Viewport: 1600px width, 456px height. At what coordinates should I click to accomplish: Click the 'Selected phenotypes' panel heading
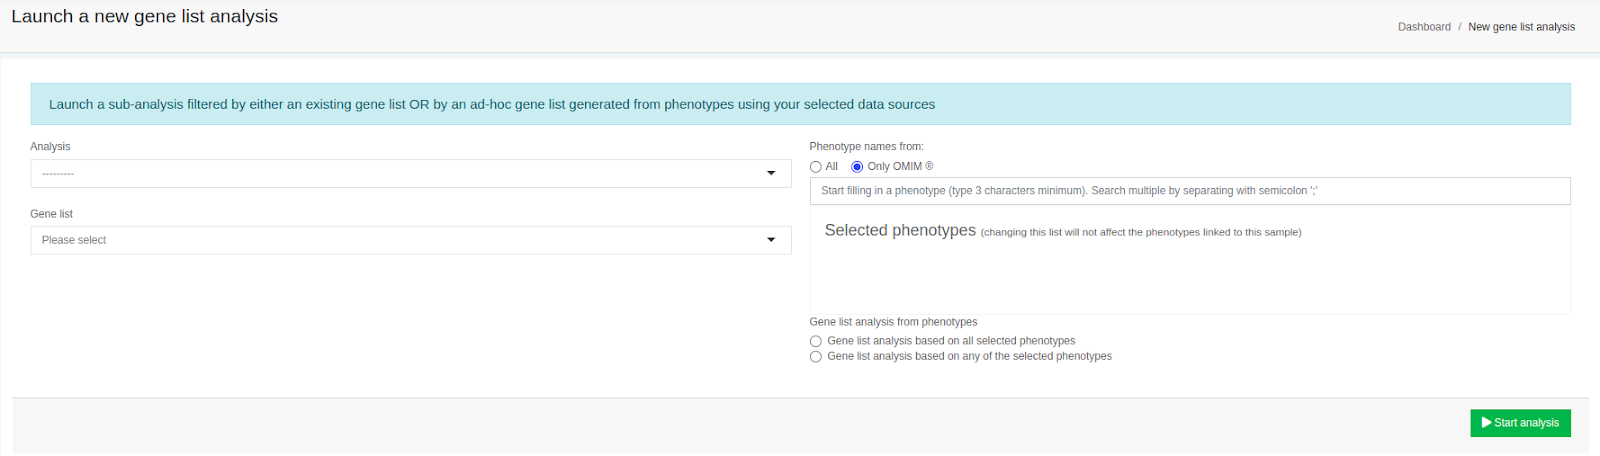[900, 230]
